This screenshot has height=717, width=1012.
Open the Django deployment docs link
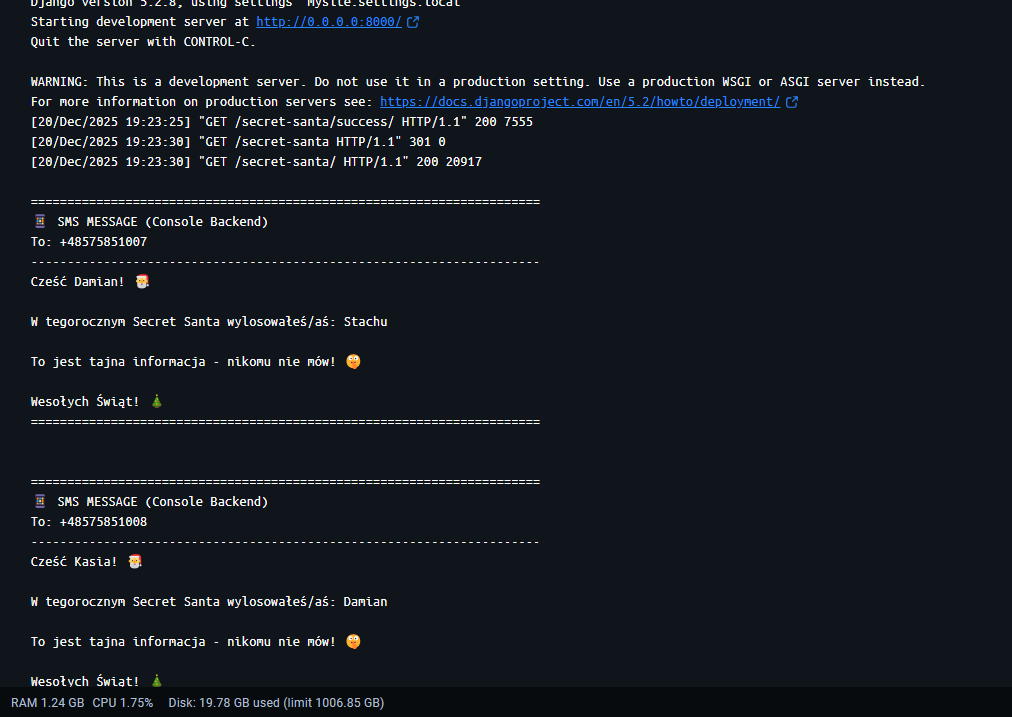click(580, 102)
